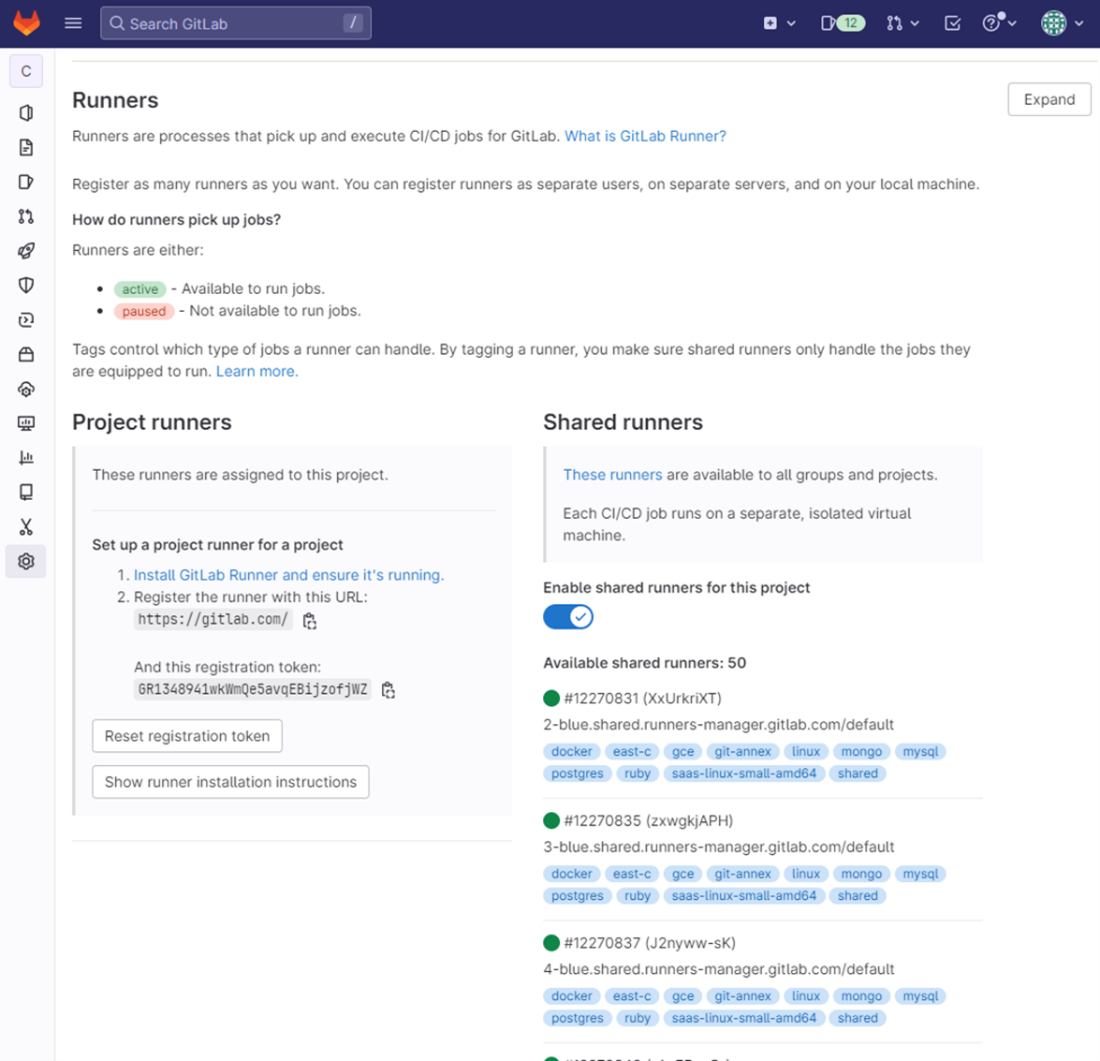Image resolution: width=1100 pixels, height=1061 pixels.
Task: Open the To-Do list icon
Action: [x=952, y=23]
